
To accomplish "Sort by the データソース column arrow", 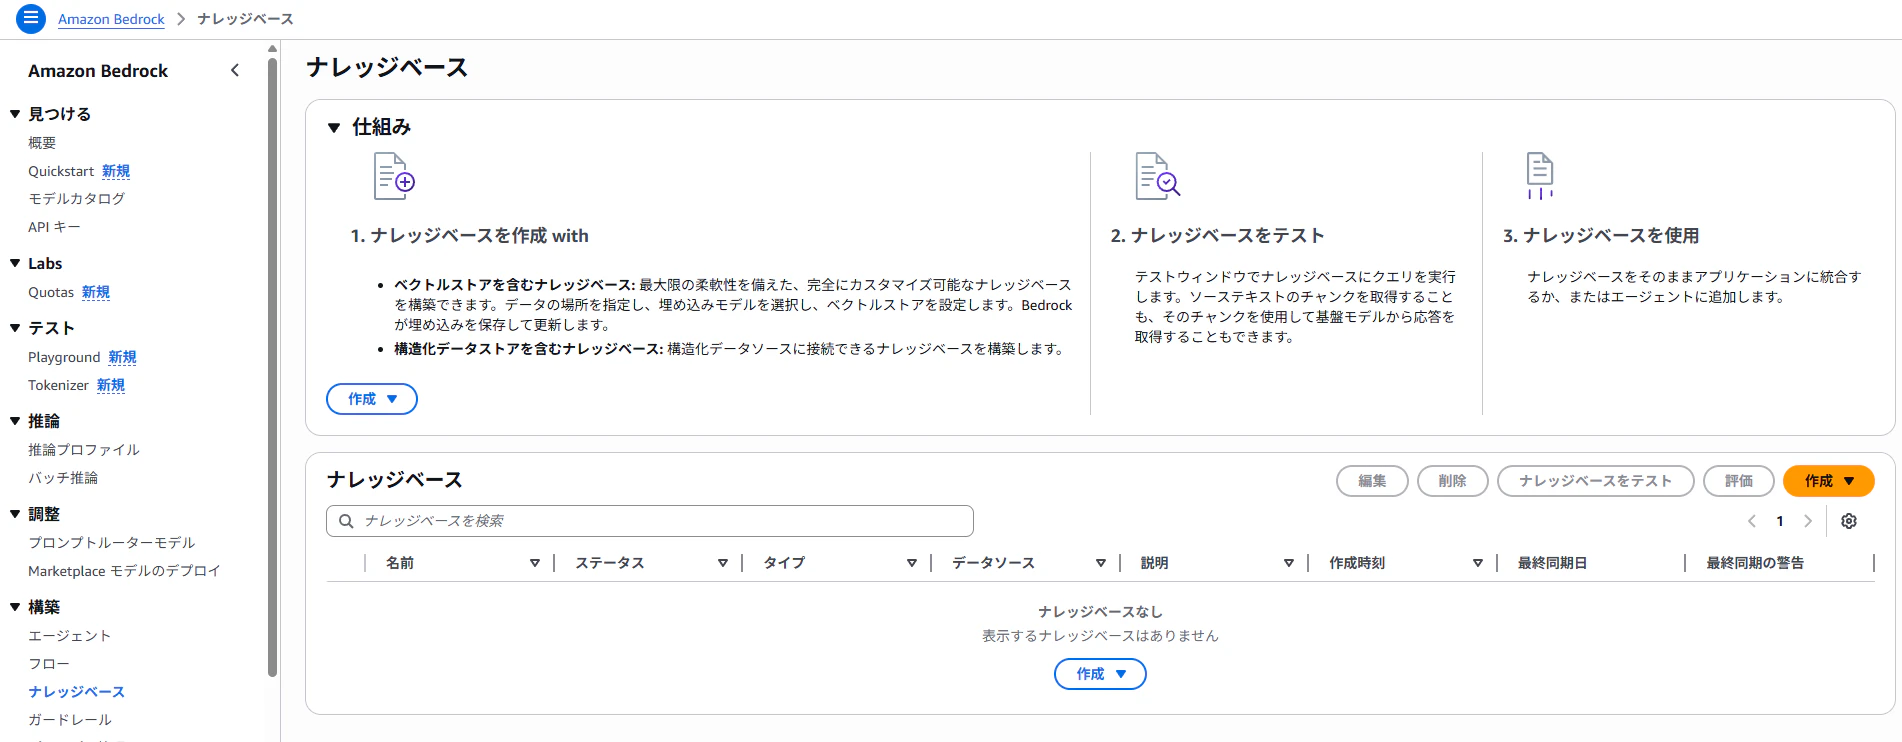I will 1101,563.
